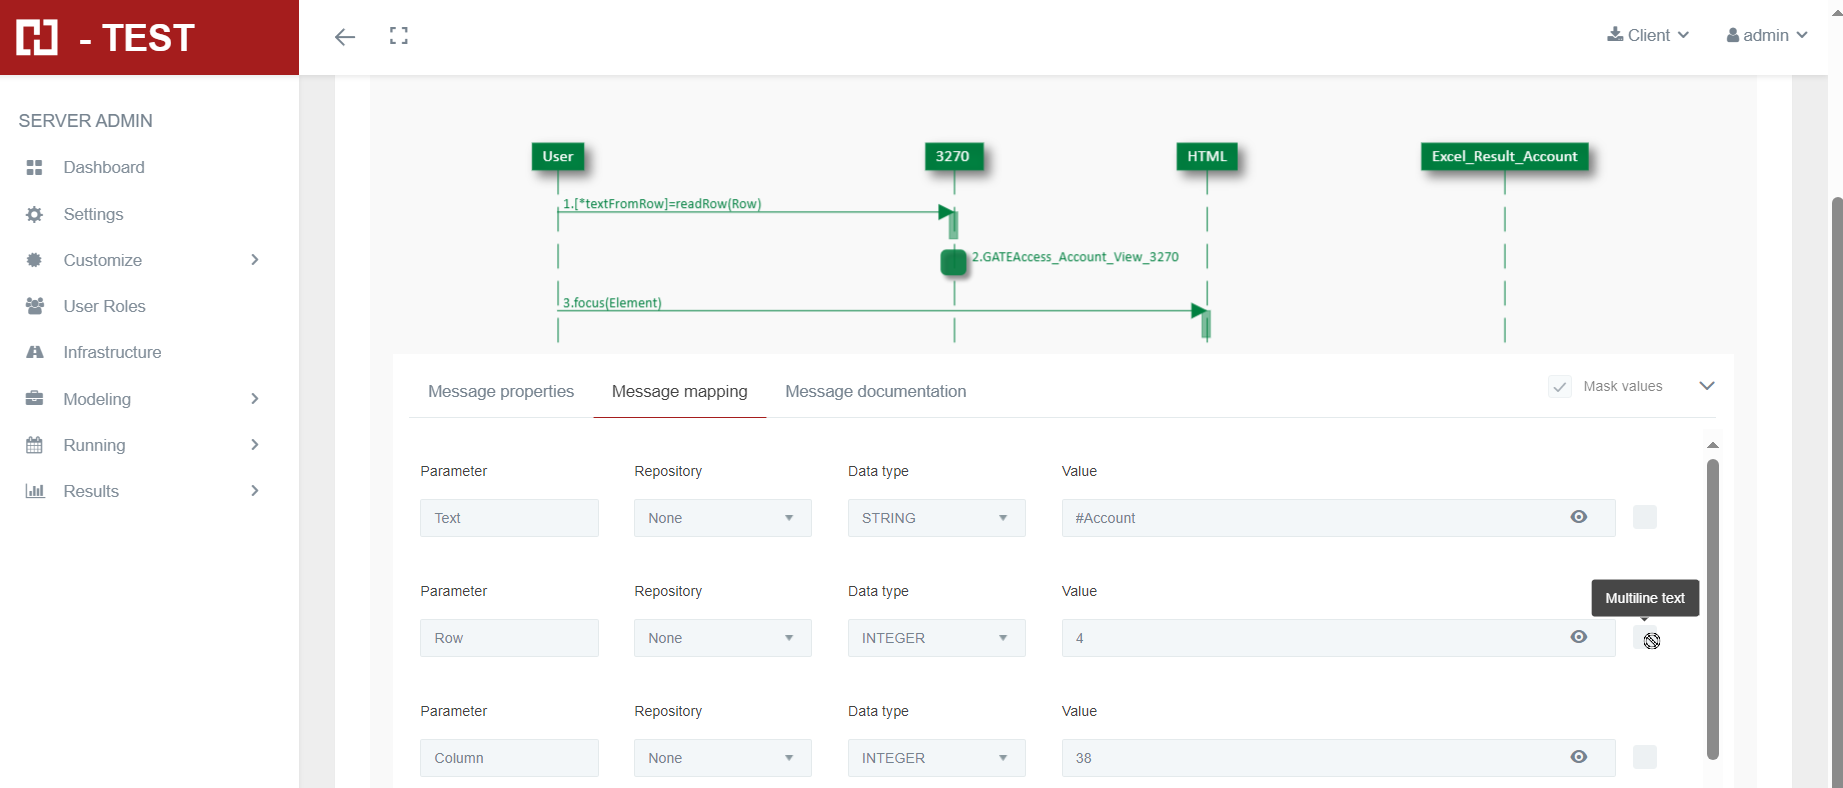The height and width of the screenshot is (788, 1843).
Task: Open Repository dropdown for Row parameter
Action: point(722,638)
